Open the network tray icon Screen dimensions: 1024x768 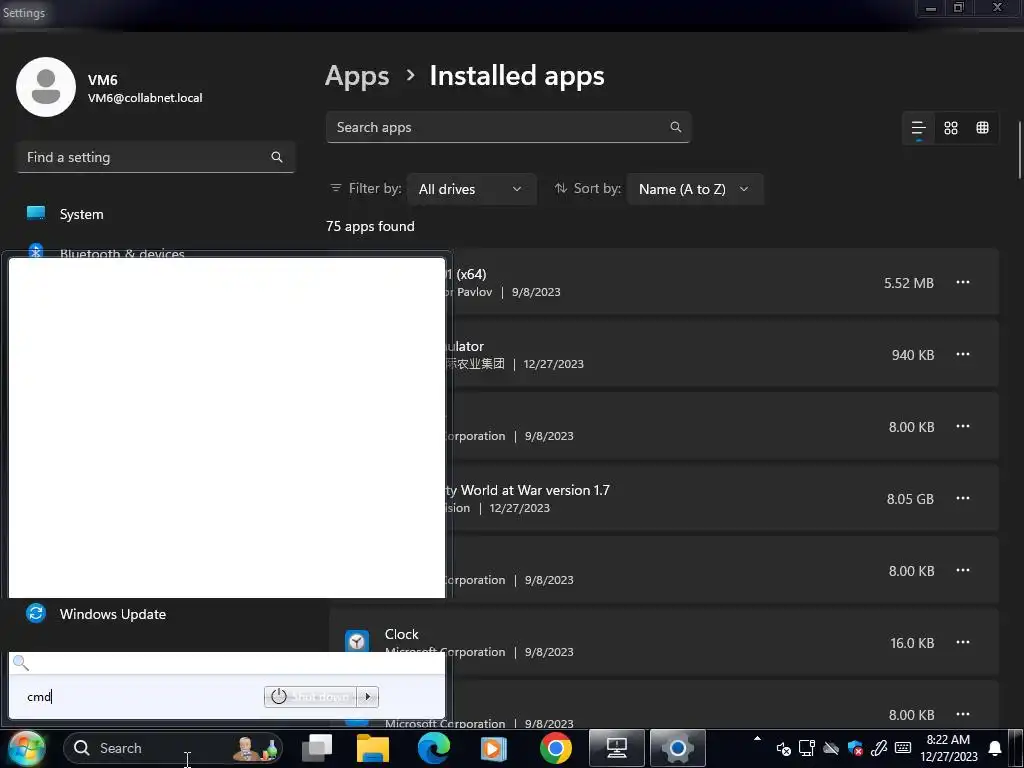point(807,748)
